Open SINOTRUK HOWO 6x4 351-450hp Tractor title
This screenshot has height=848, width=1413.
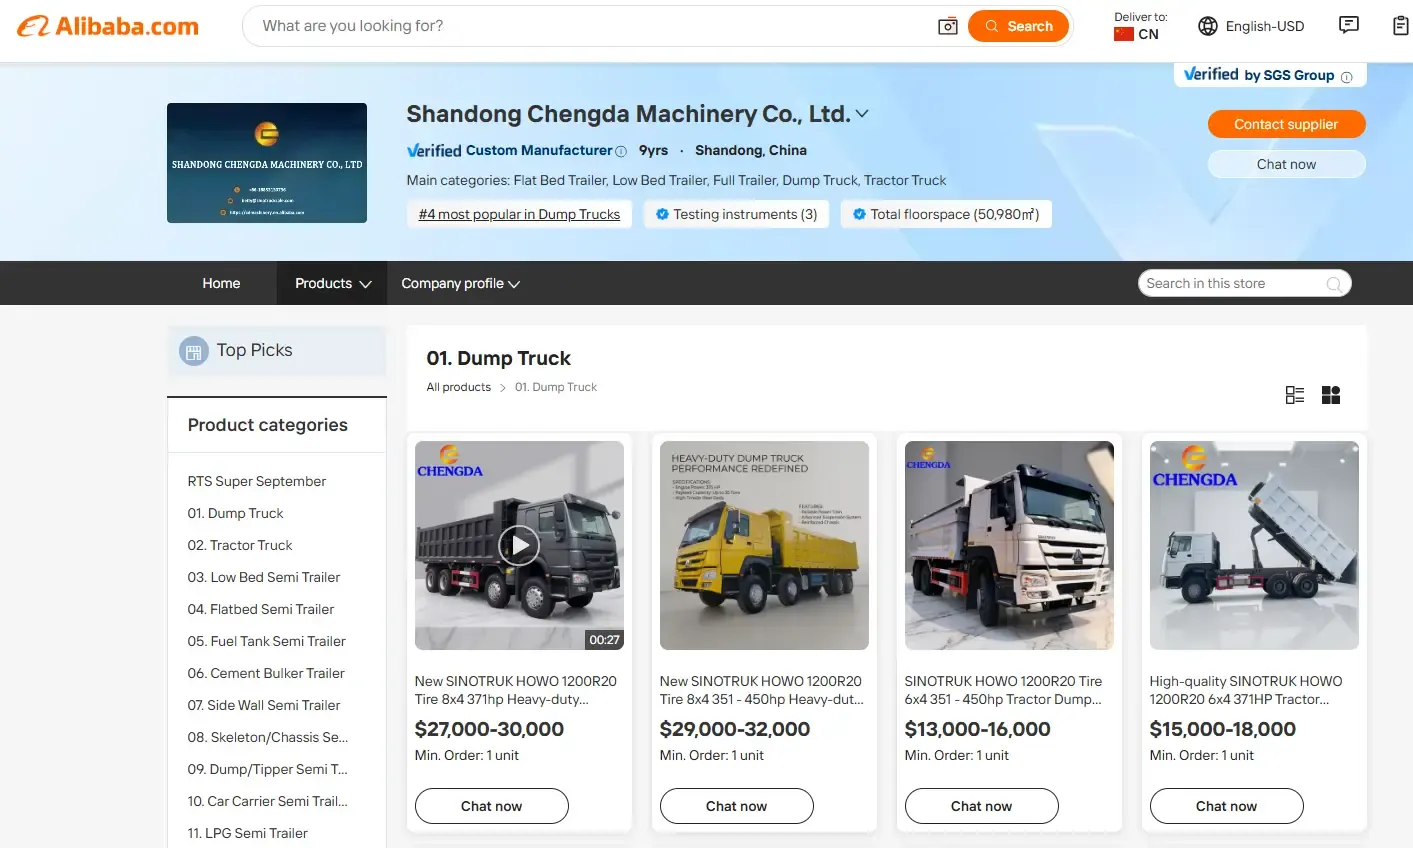coord(1004,690)
